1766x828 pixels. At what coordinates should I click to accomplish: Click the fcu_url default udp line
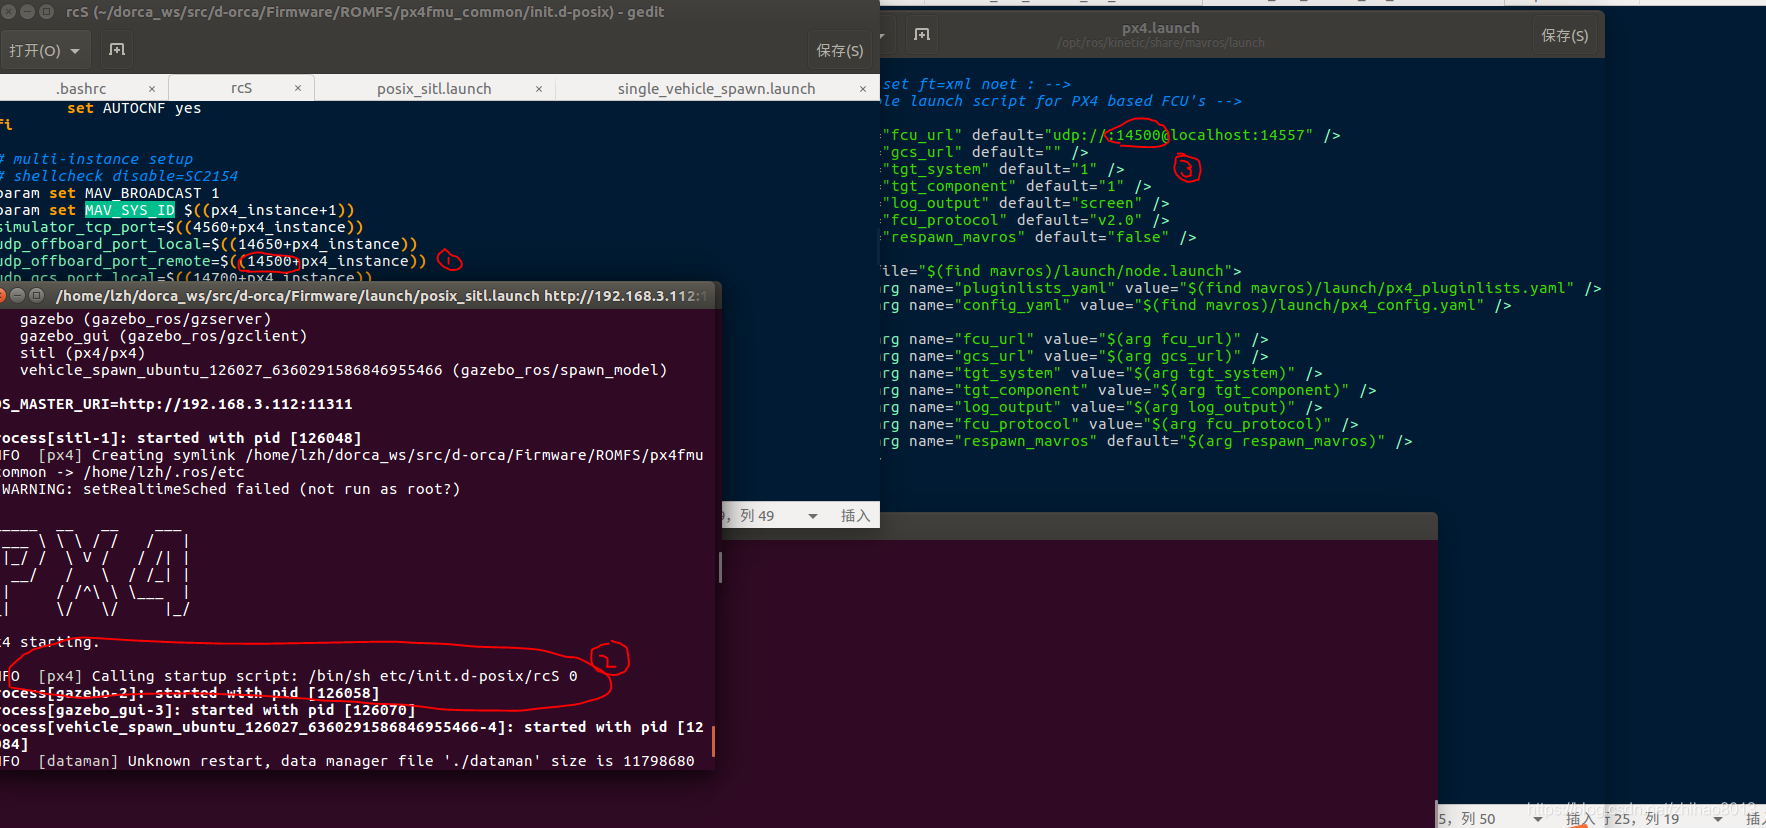click(x=1111, y=135)
